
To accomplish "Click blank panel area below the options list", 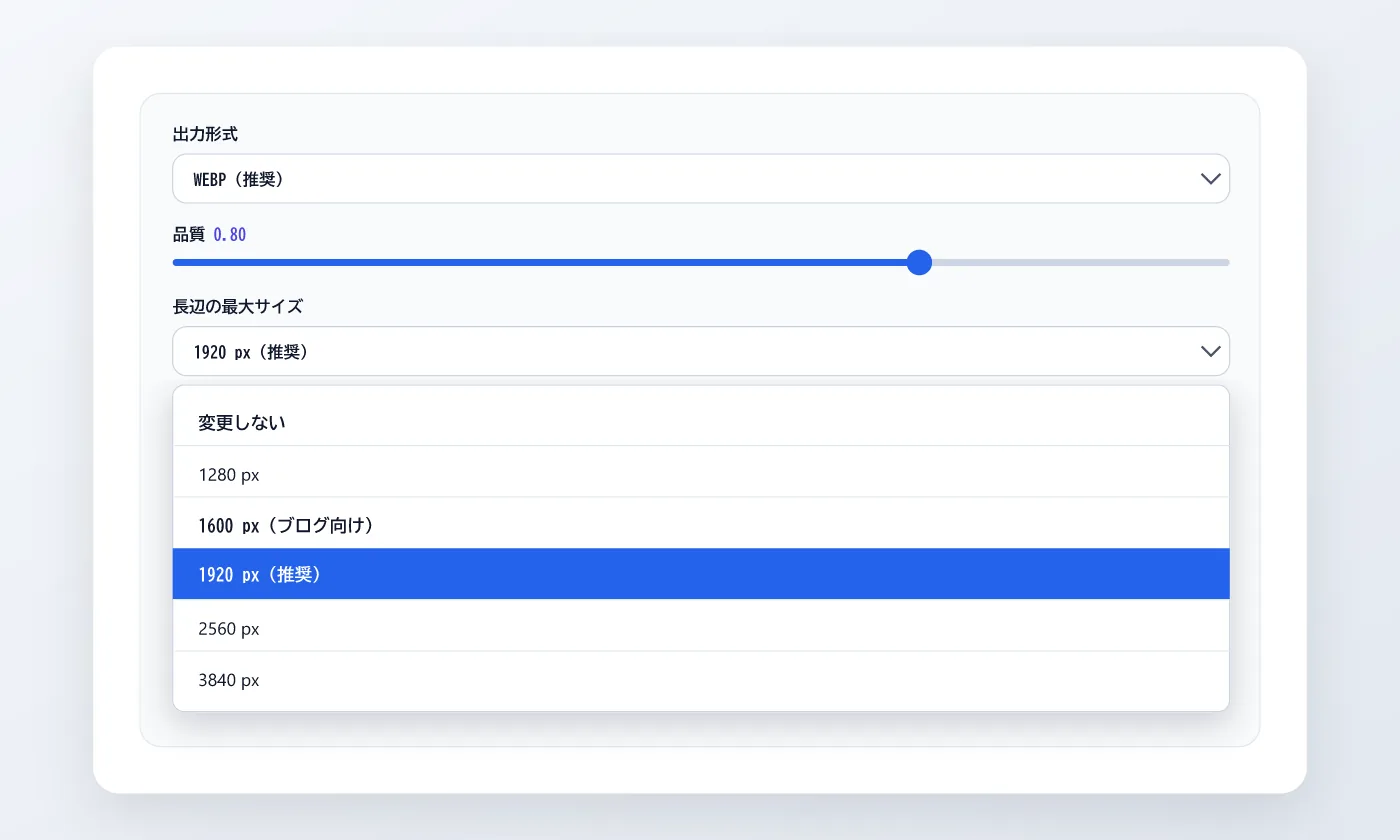I will [700, 729].
